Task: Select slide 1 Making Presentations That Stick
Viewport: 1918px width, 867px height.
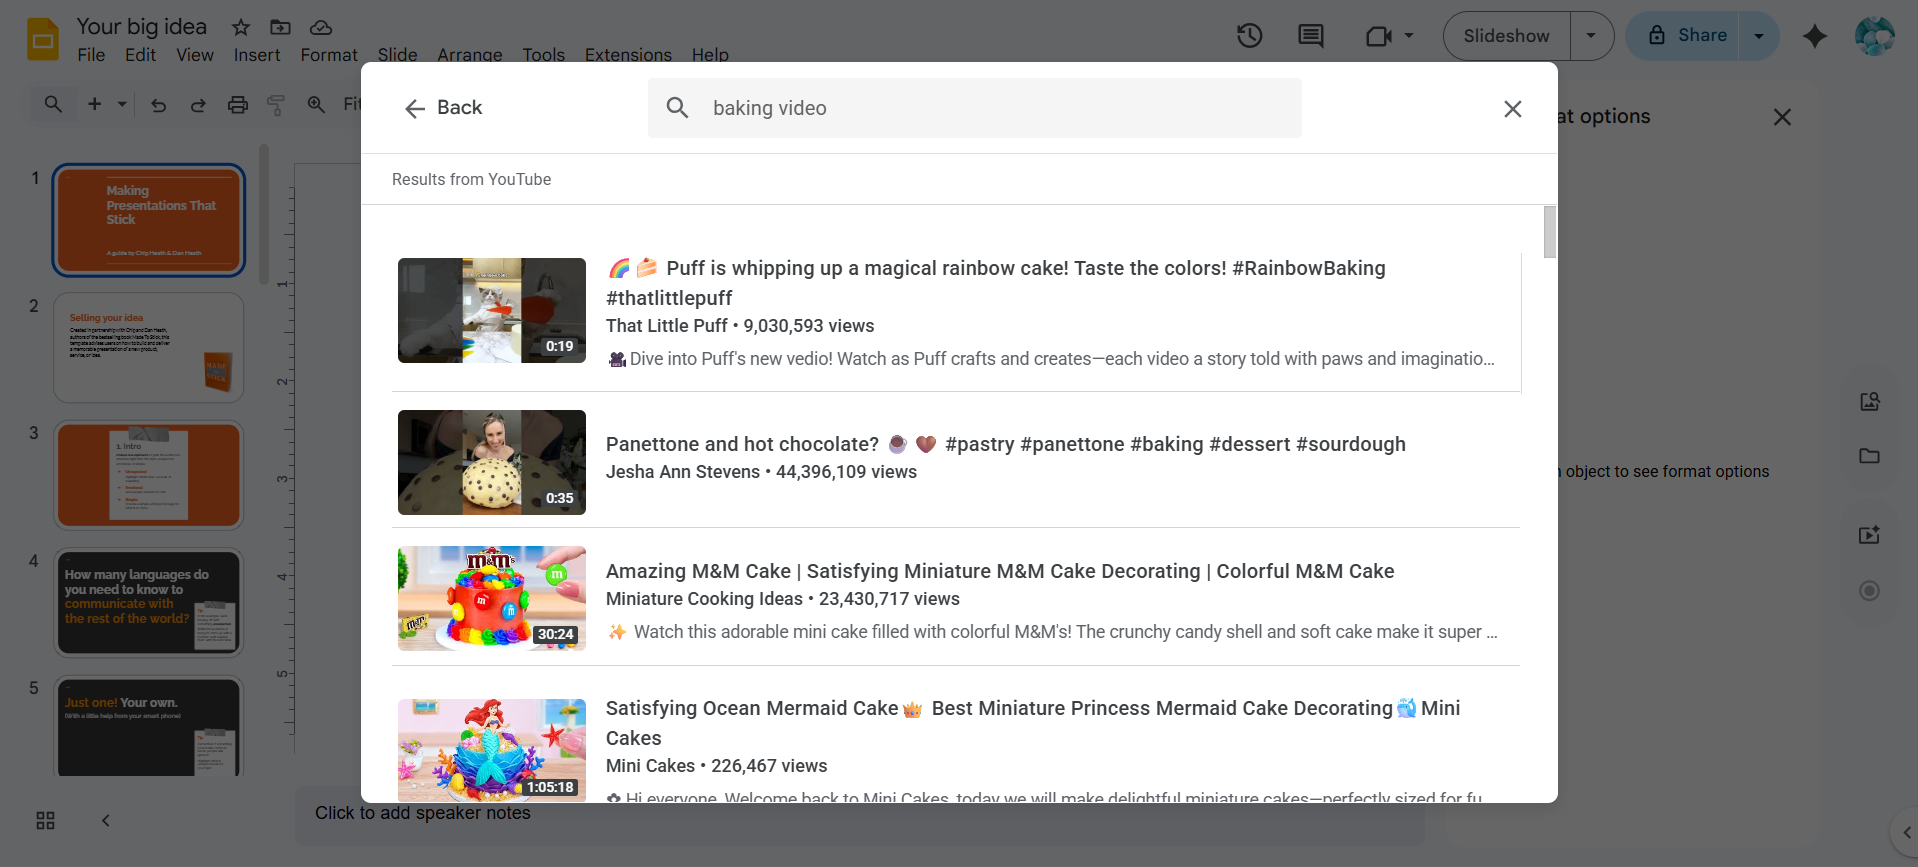Action: coord(149,220)
